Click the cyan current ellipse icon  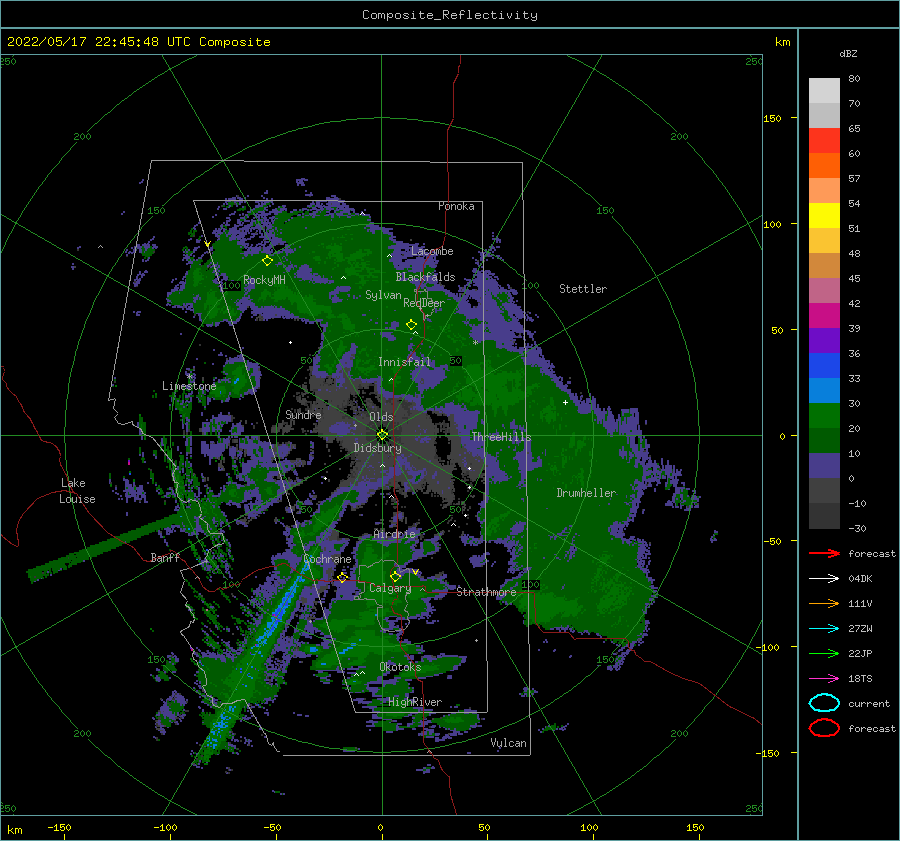824,703
